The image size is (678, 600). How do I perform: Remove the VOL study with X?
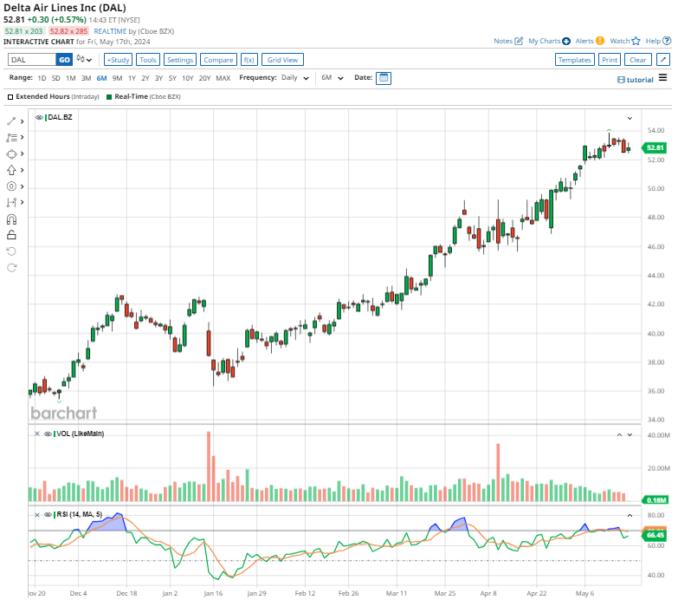[37, 434]
